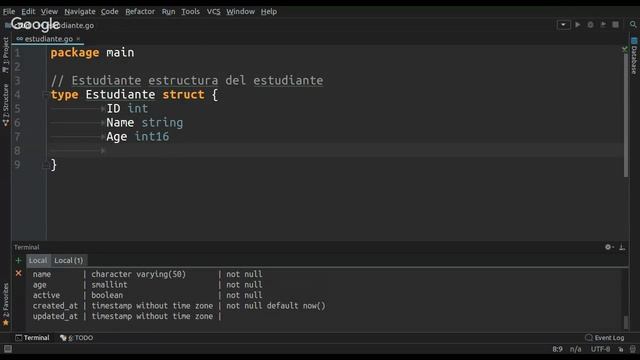
Task: Click the editor vertical scrollbar
Action: click(626, 116)
